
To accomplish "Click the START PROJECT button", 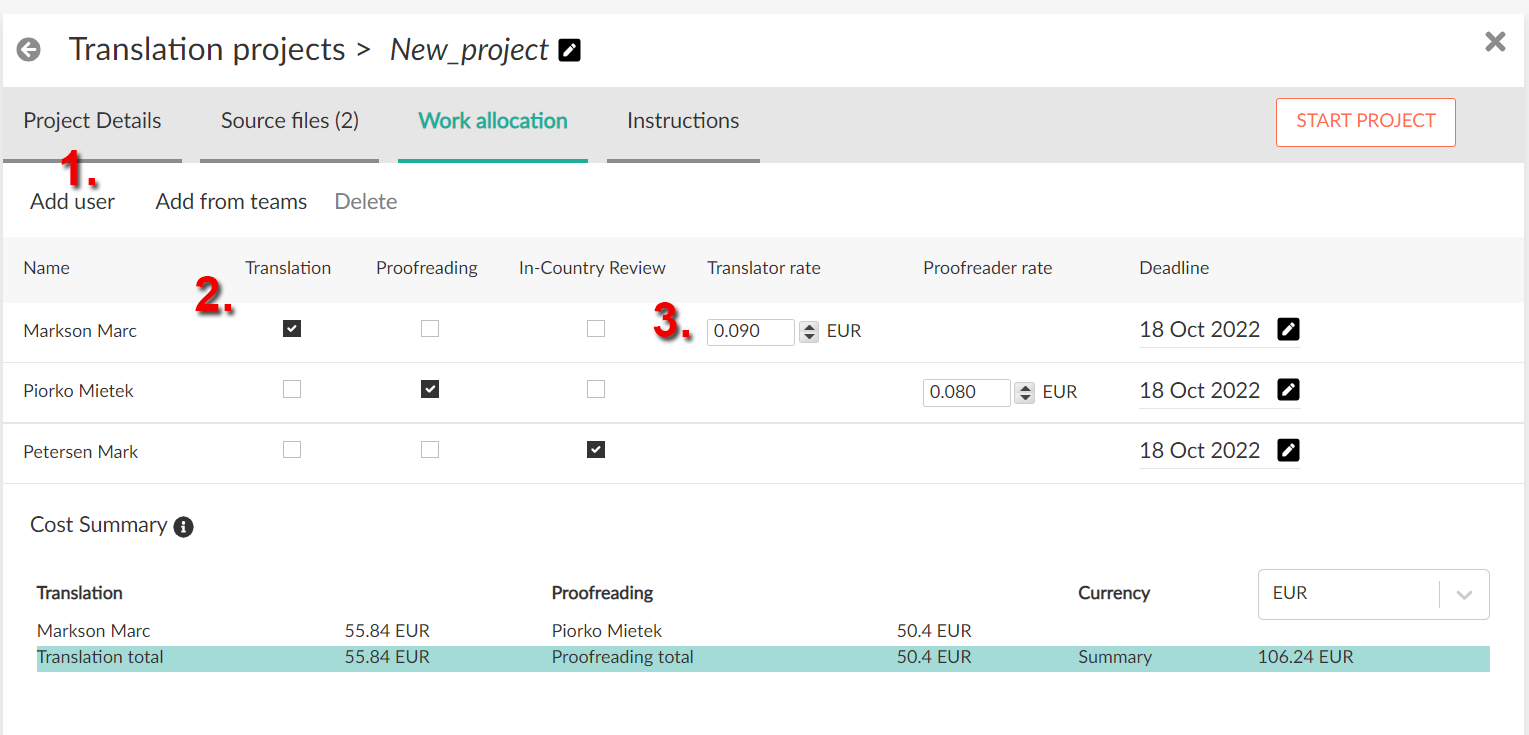I will tap(1366, 122).
